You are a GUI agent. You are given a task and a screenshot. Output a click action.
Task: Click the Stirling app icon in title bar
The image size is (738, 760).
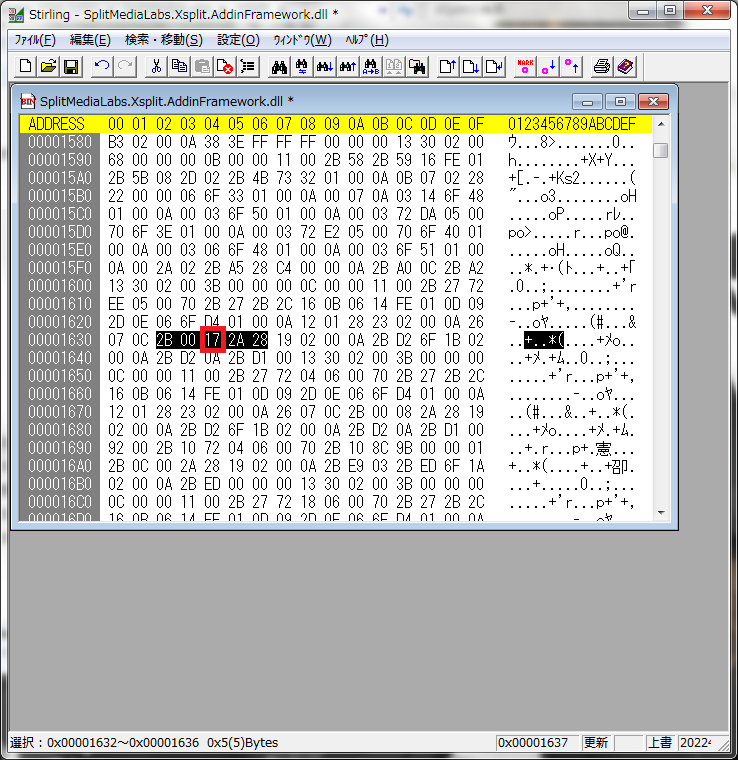click(16, 15)
